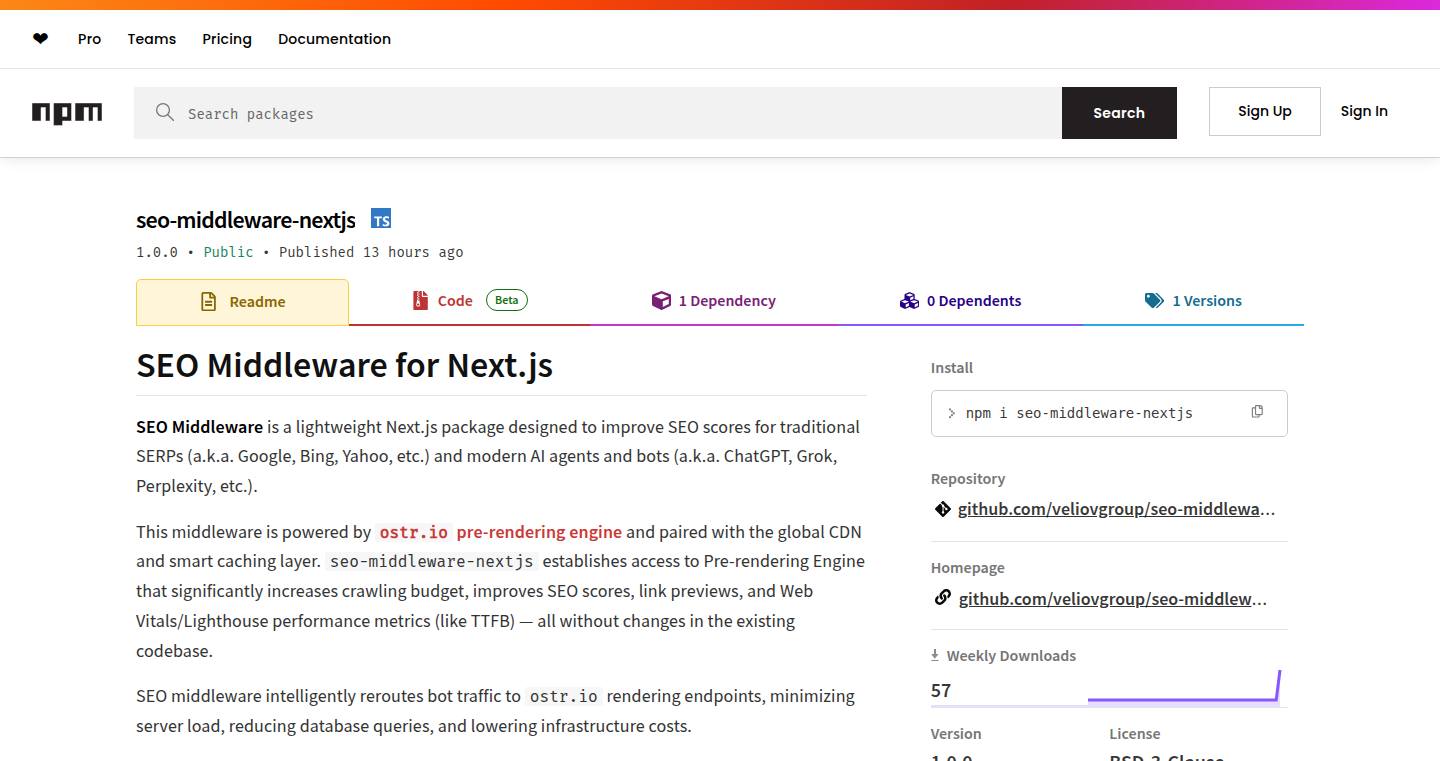This screenshot has width=1440, height=761.
Task: Click the weekly downloads count 57
Action: (x=941, y=690)
